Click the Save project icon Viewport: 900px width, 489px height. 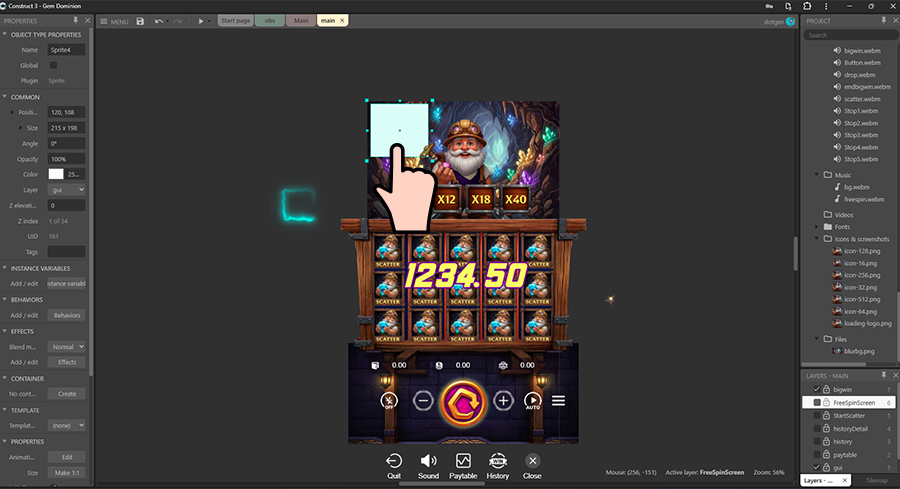[140, 21]
